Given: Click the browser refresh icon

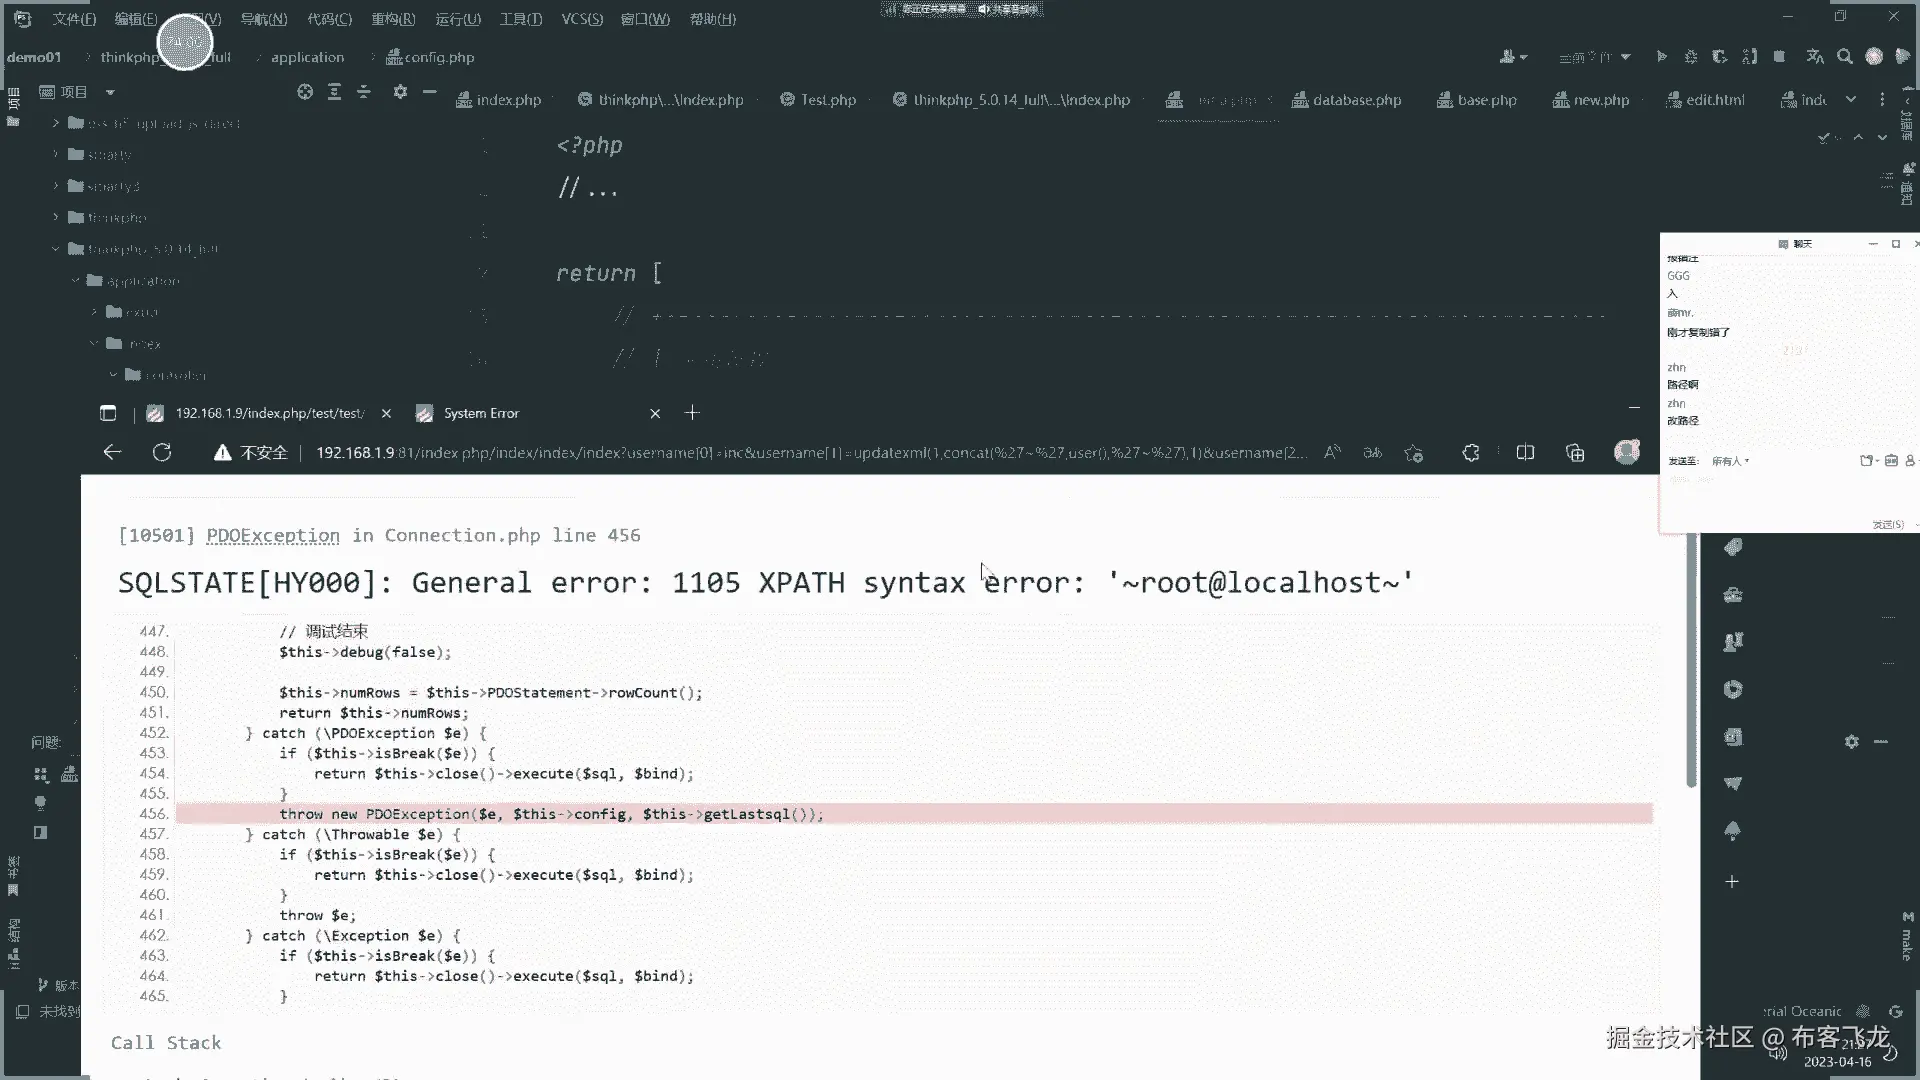Looking at the screenshot, I should tap(162, 453).
